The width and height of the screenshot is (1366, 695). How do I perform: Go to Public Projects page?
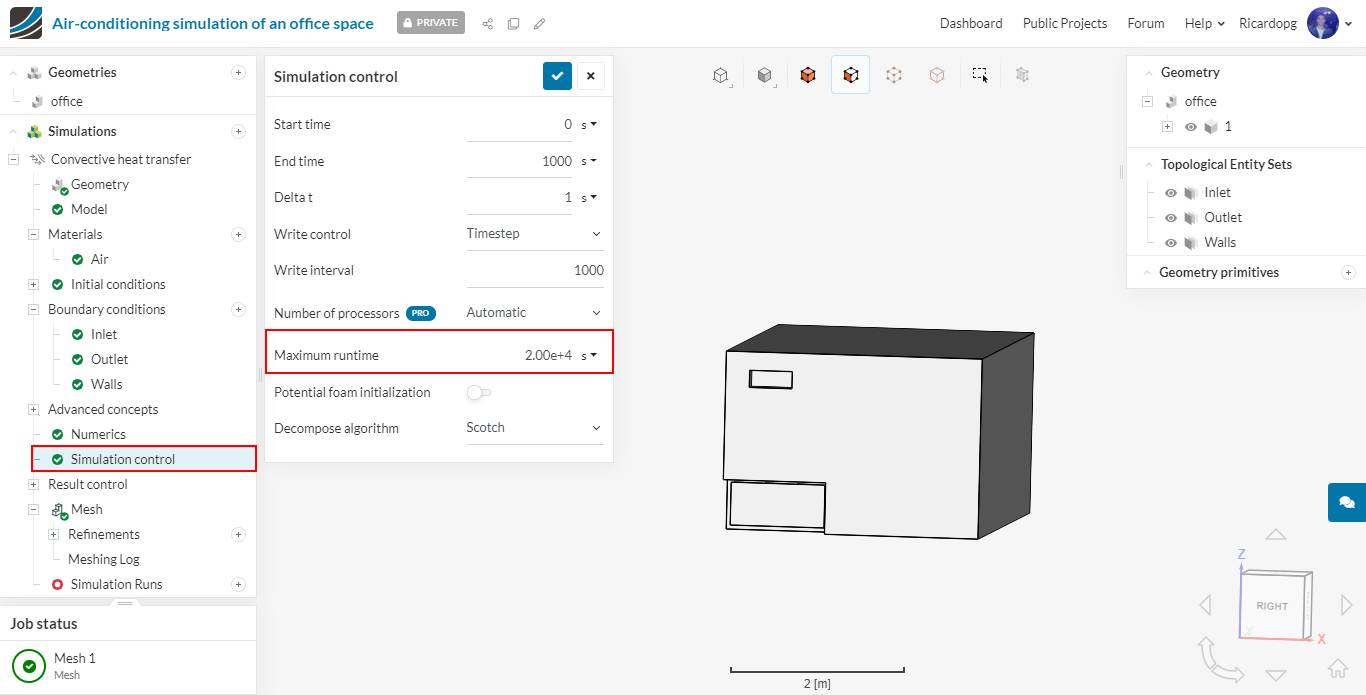pos(1064,23)
